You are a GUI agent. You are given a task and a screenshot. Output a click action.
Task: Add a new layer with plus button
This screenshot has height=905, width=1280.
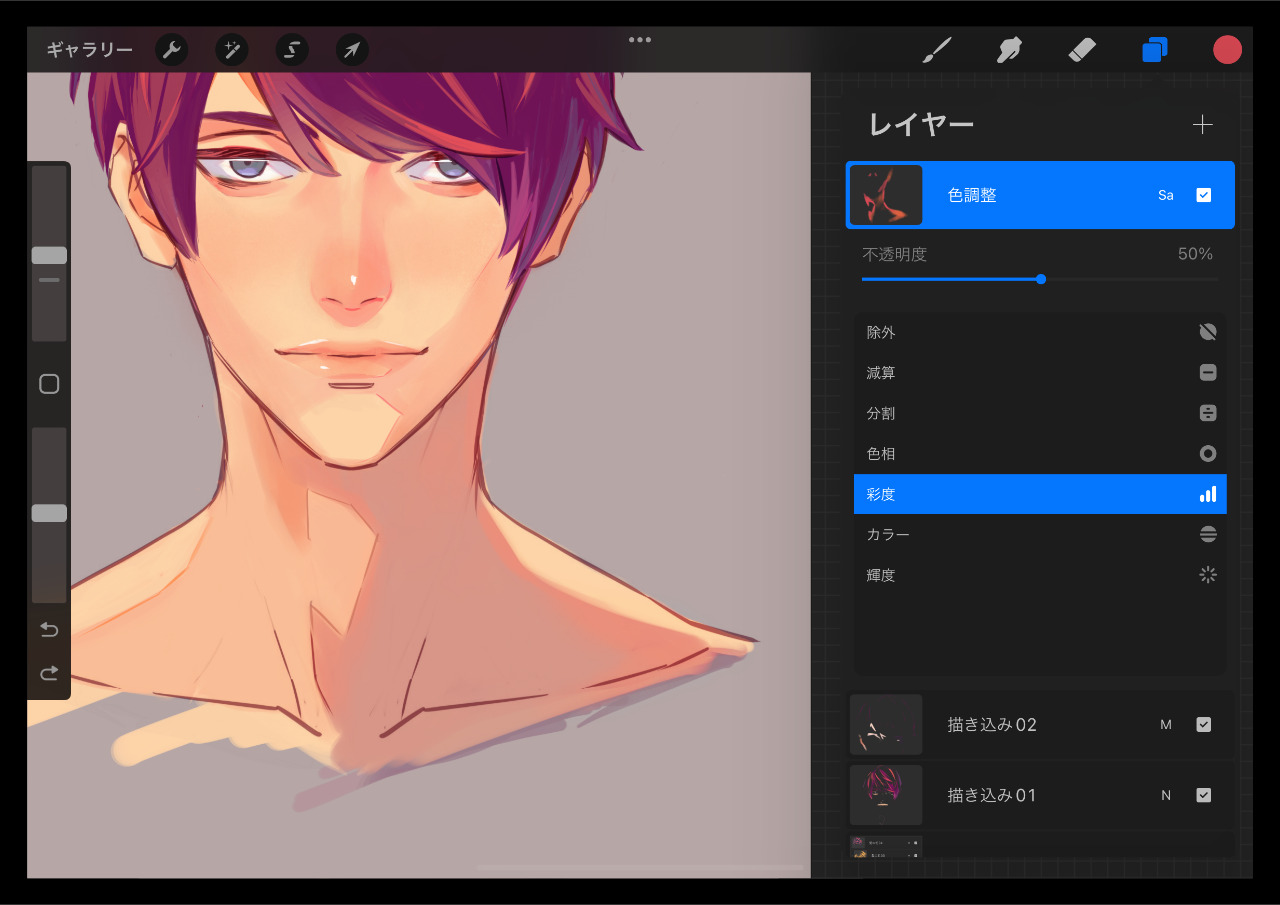click(1202, 124)
